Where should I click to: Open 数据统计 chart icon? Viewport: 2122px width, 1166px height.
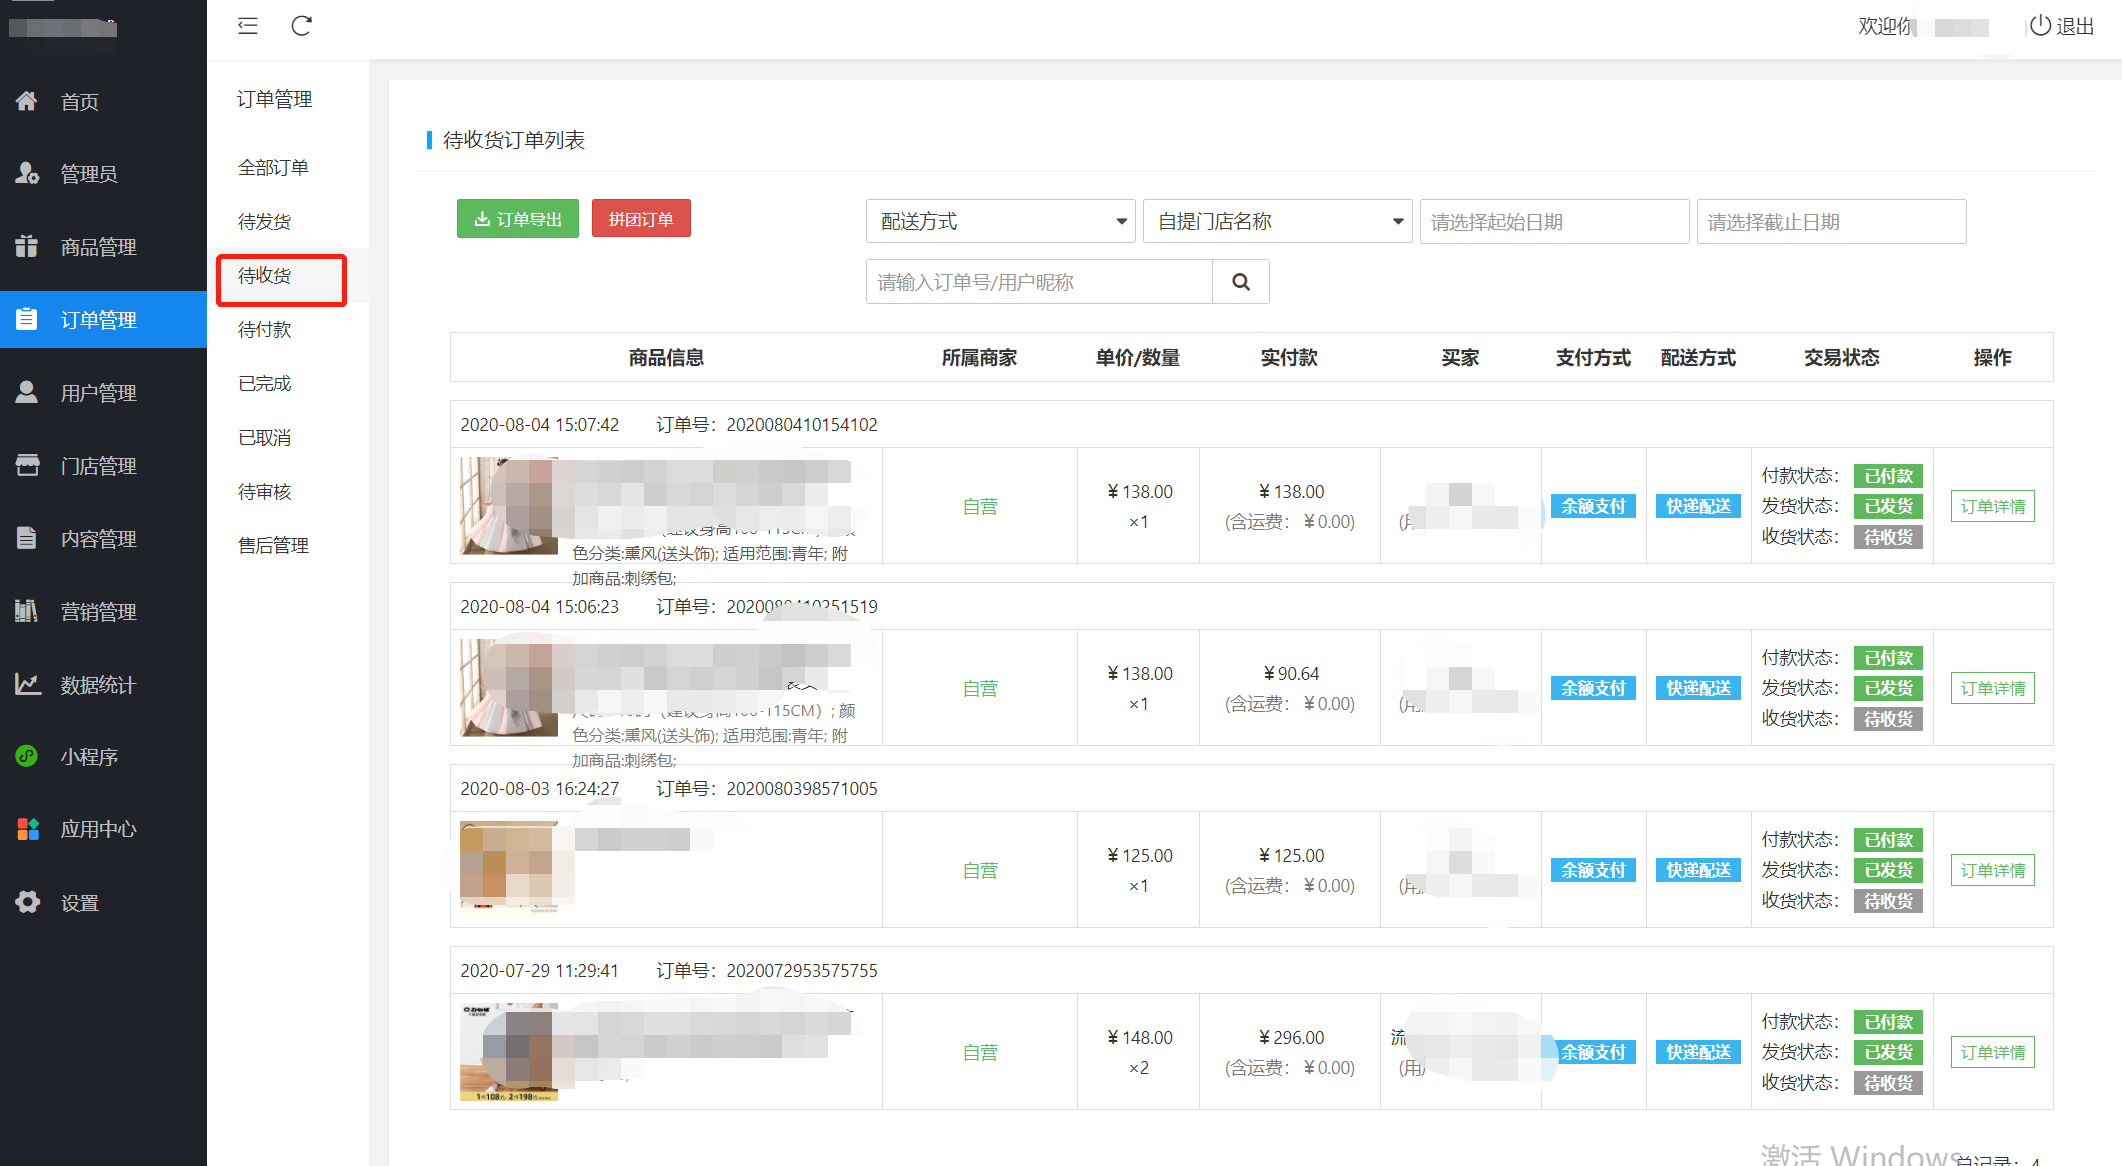27,684
